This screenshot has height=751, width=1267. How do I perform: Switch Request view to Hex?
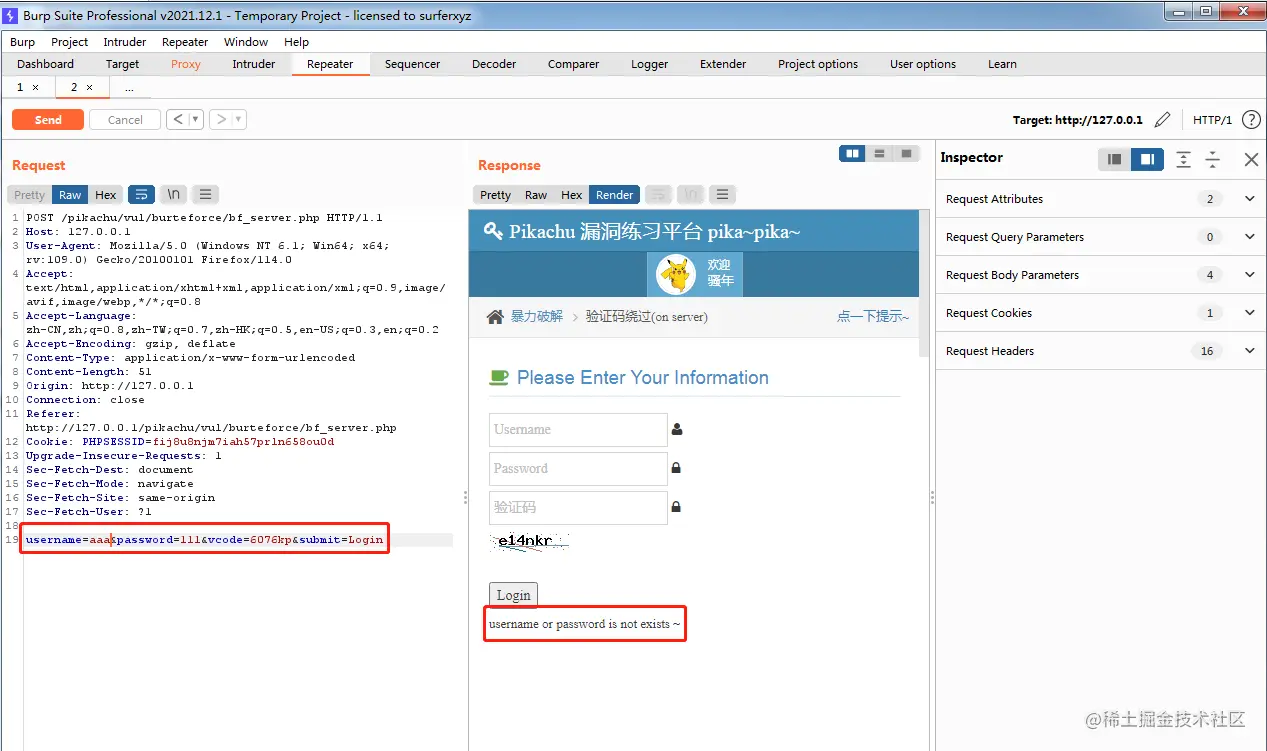coord(106,195)
